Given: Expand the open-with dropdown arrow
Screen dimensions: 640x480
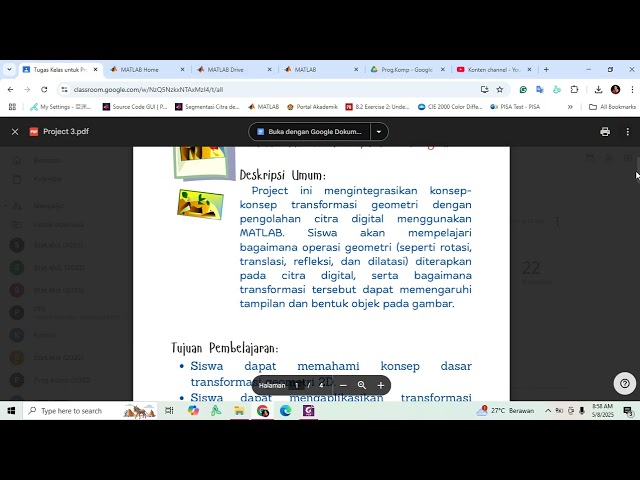Looking at the screenshot, I should 379,132.
